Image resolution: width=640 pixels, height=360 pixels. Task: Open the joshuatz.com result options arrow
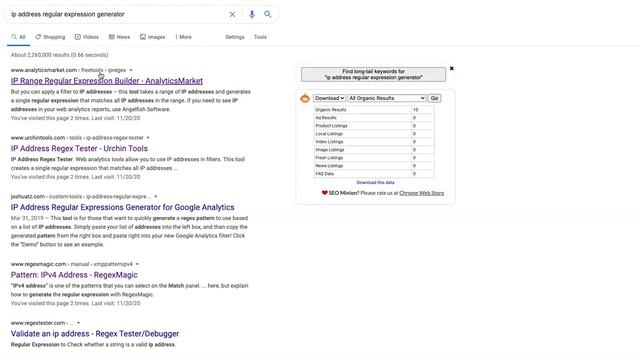(x=156, y=197)
